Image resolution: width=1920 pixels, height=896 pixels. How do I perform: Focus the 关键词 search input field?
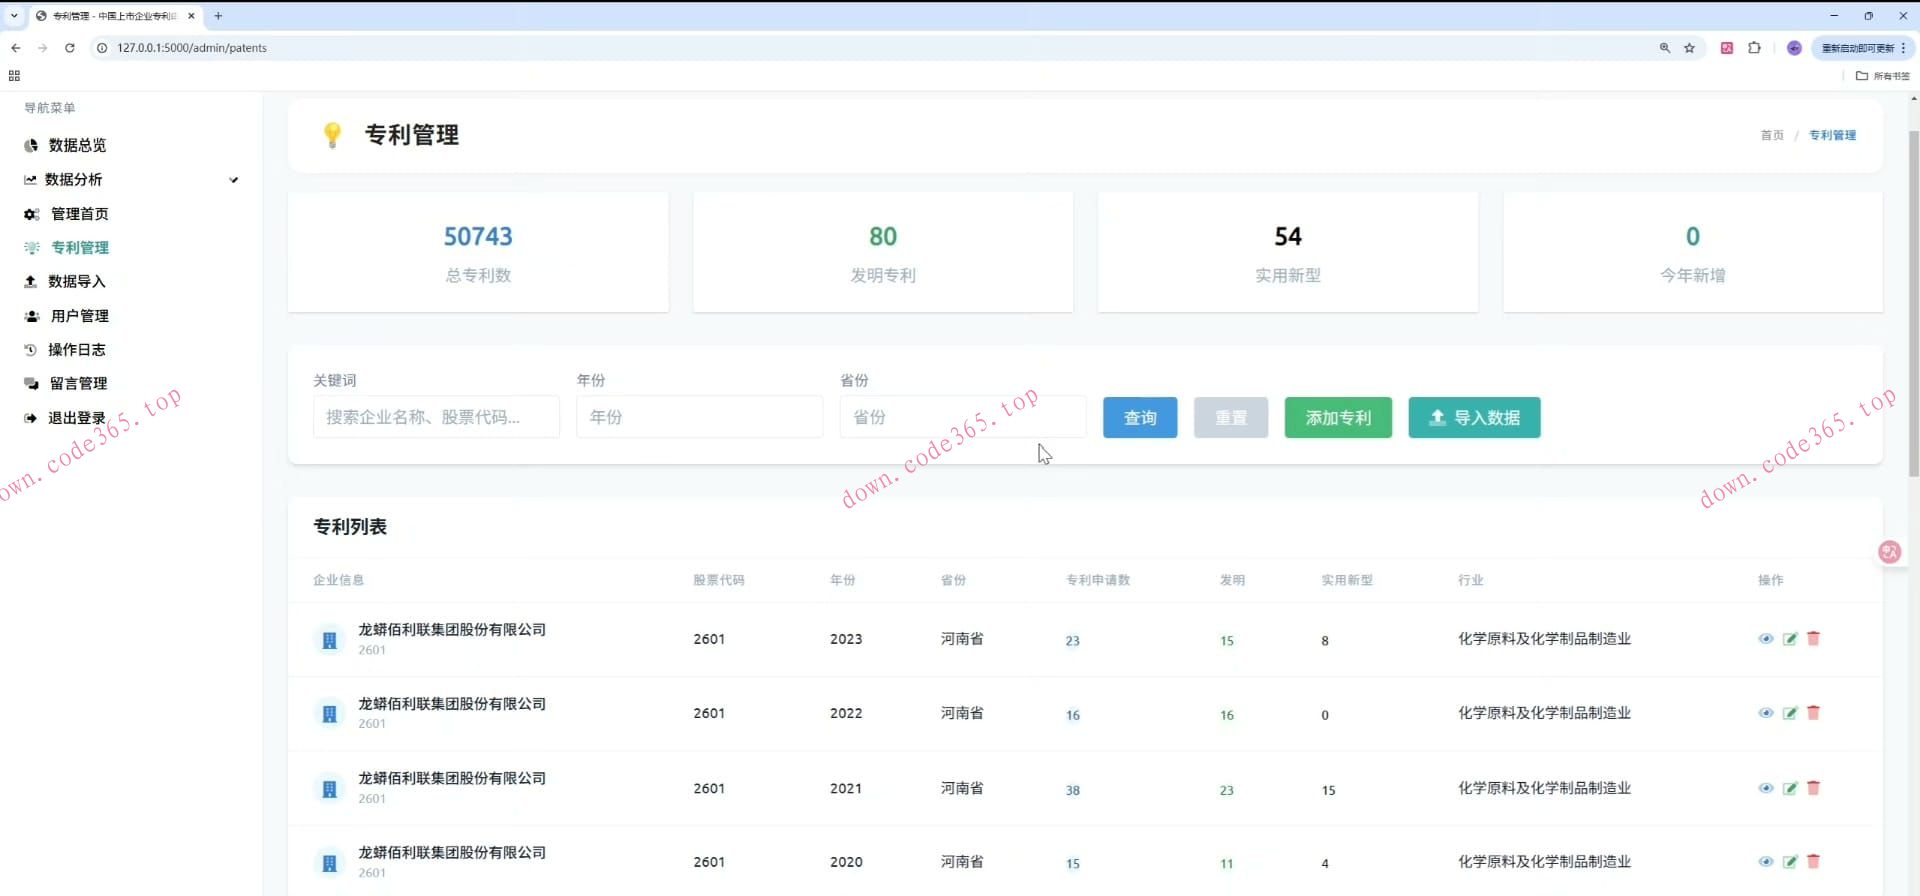coord(436,417)
